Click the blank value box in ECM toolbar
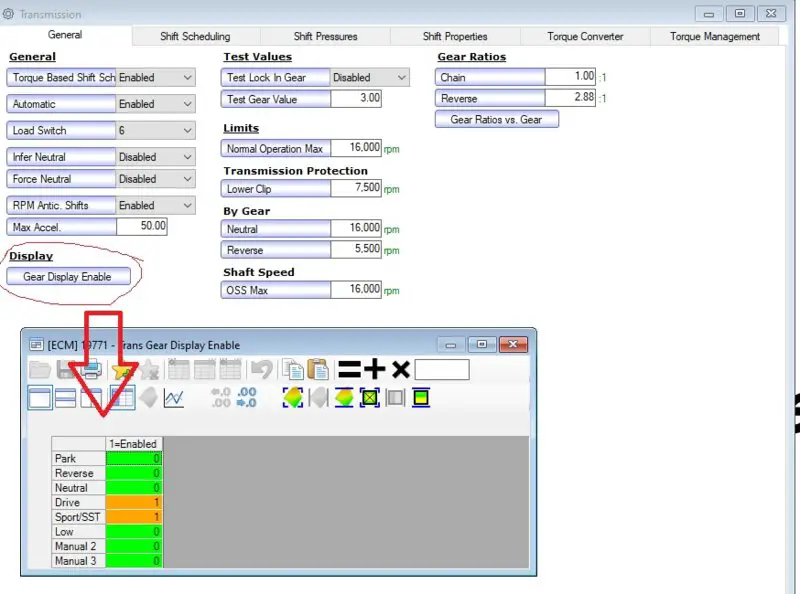 pos(442,369)
